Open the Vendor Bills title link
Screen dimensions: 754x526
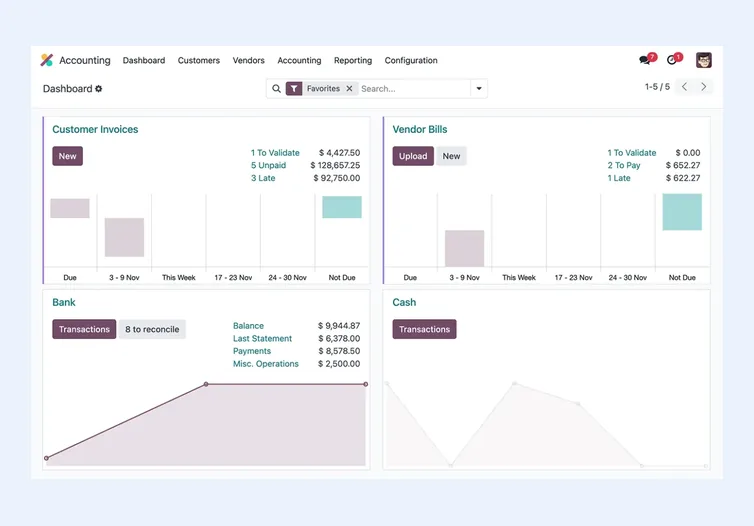pos(420,129)
